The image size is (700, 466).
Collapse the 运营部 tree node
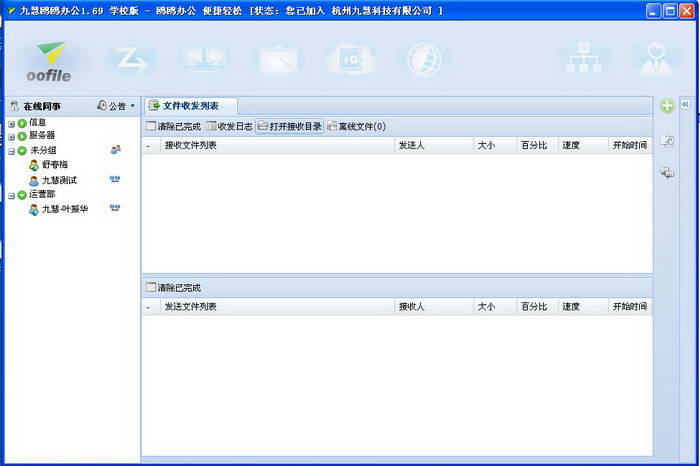[12, 196]
